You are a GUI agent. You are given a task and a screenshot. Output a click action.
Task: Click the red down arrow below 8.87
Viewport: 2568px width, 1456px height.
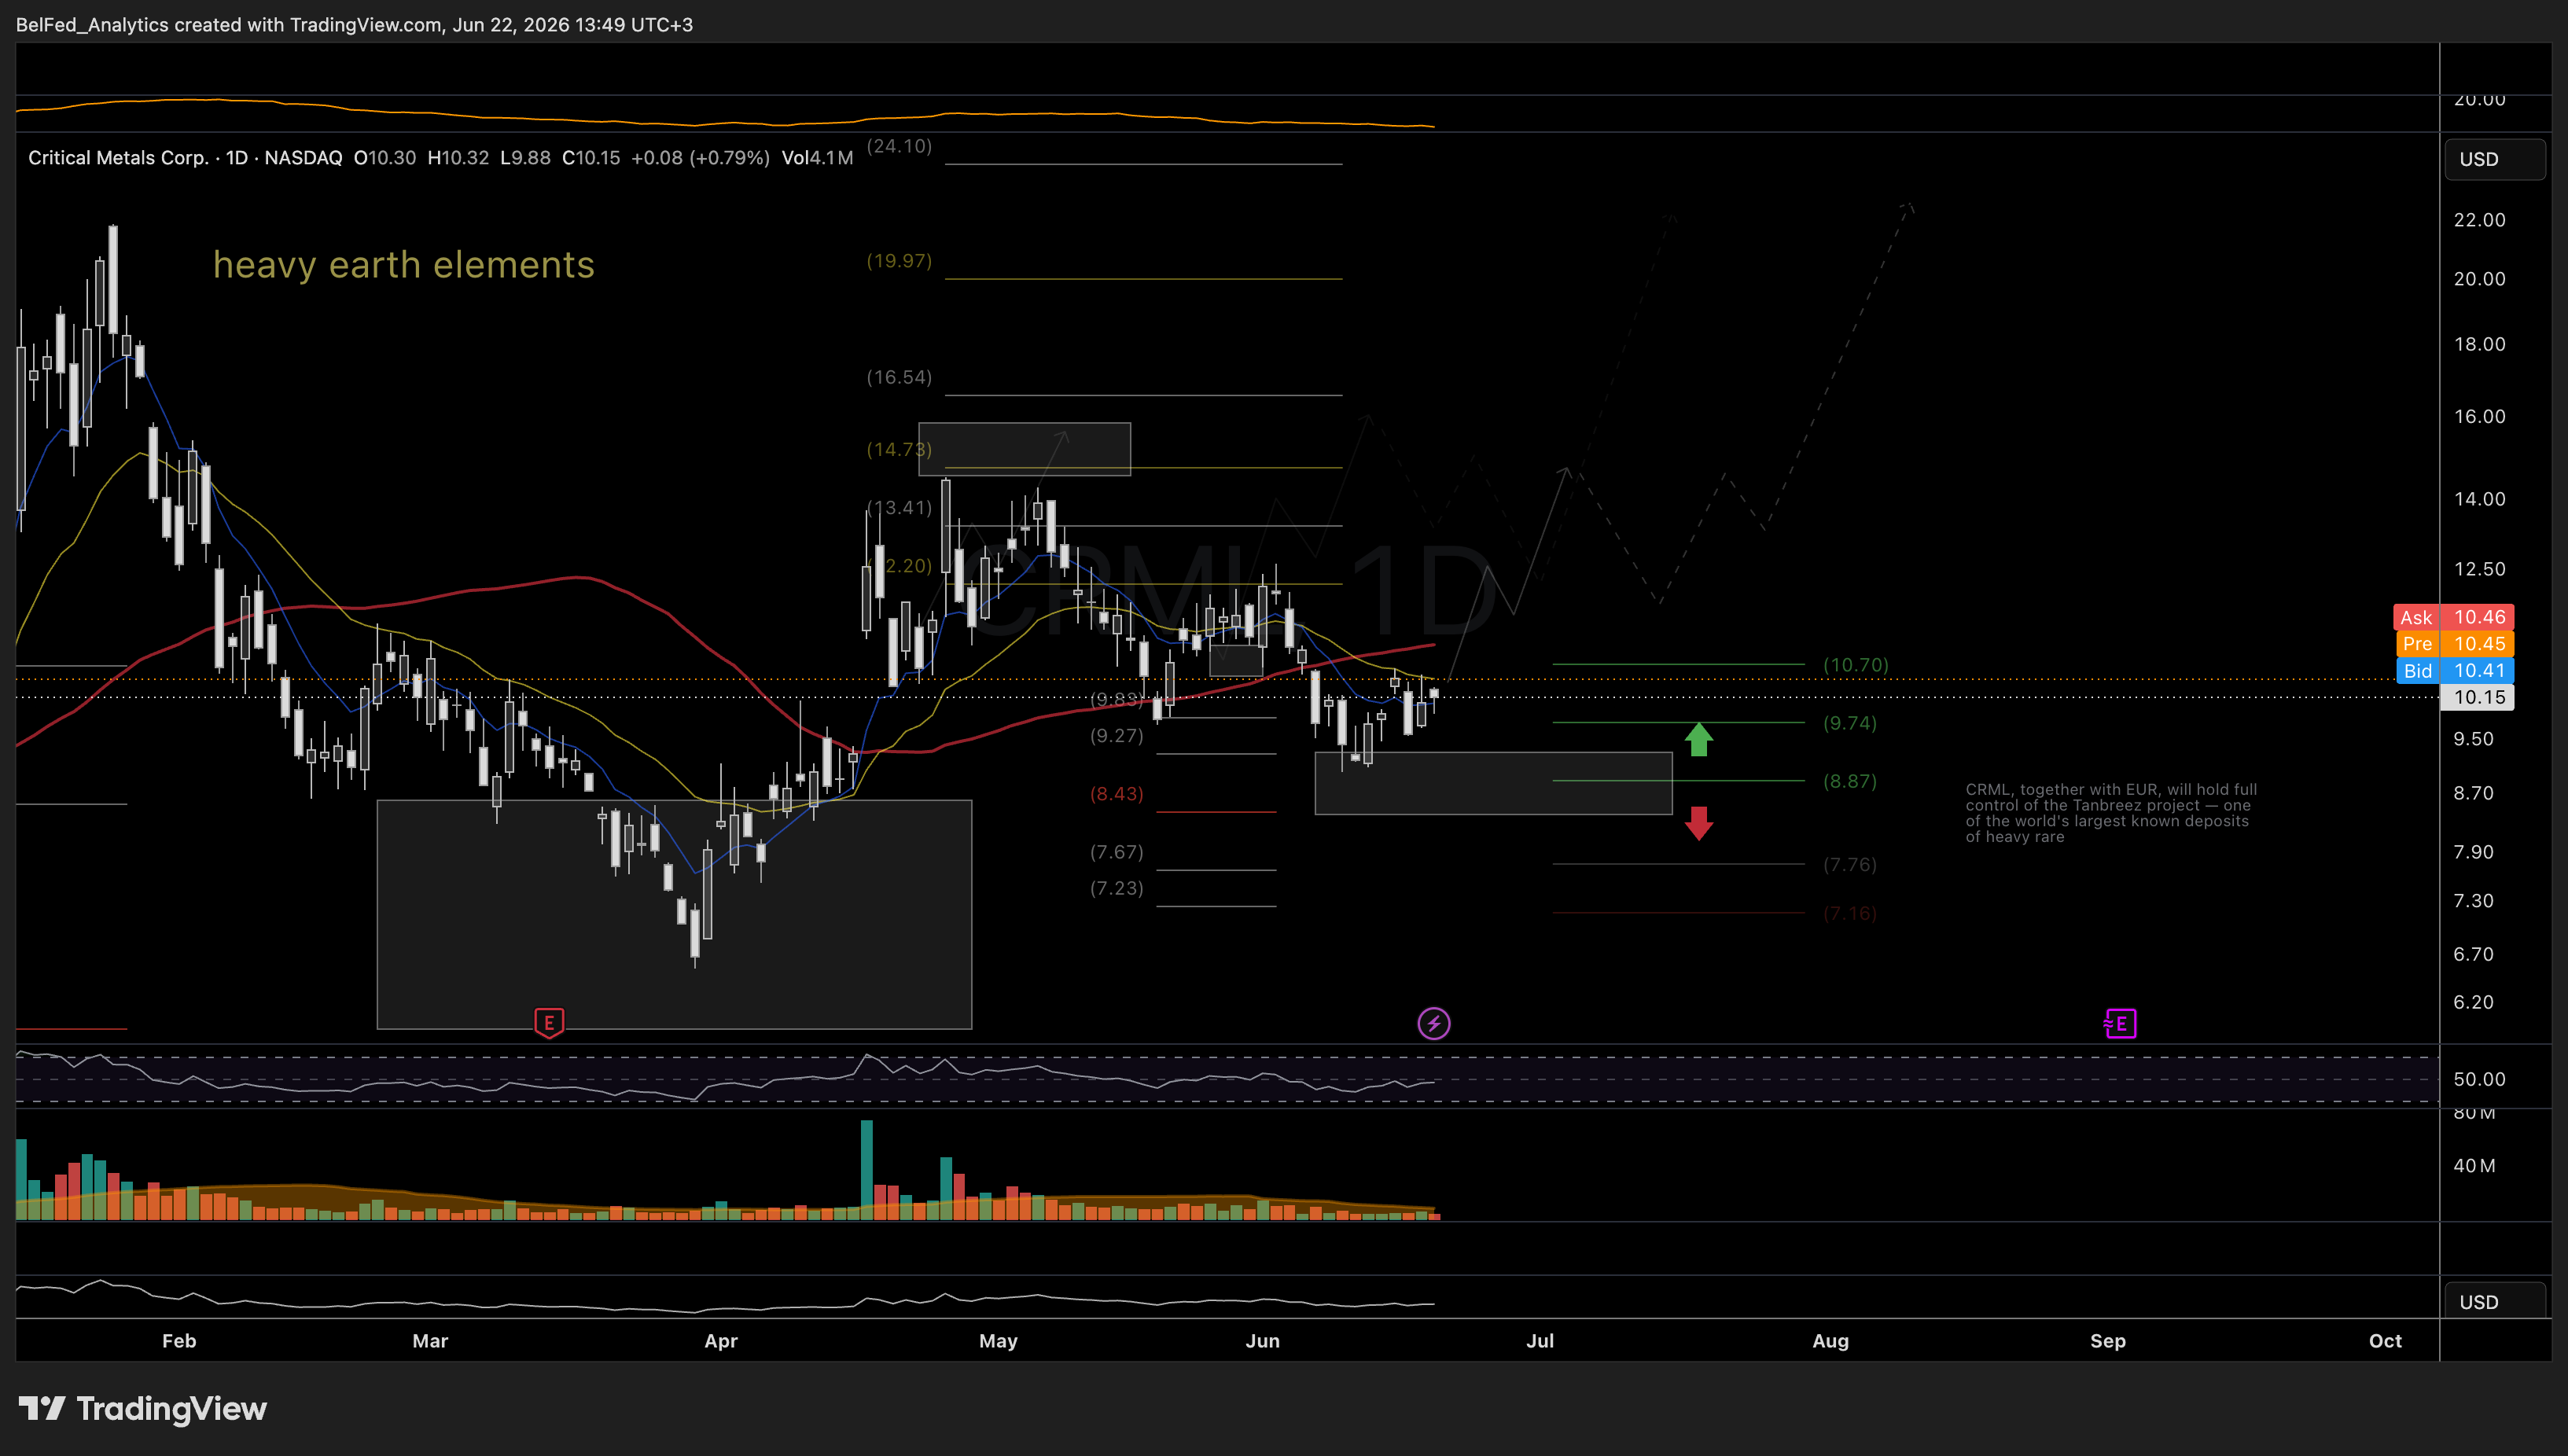(x=1699, y=823)
